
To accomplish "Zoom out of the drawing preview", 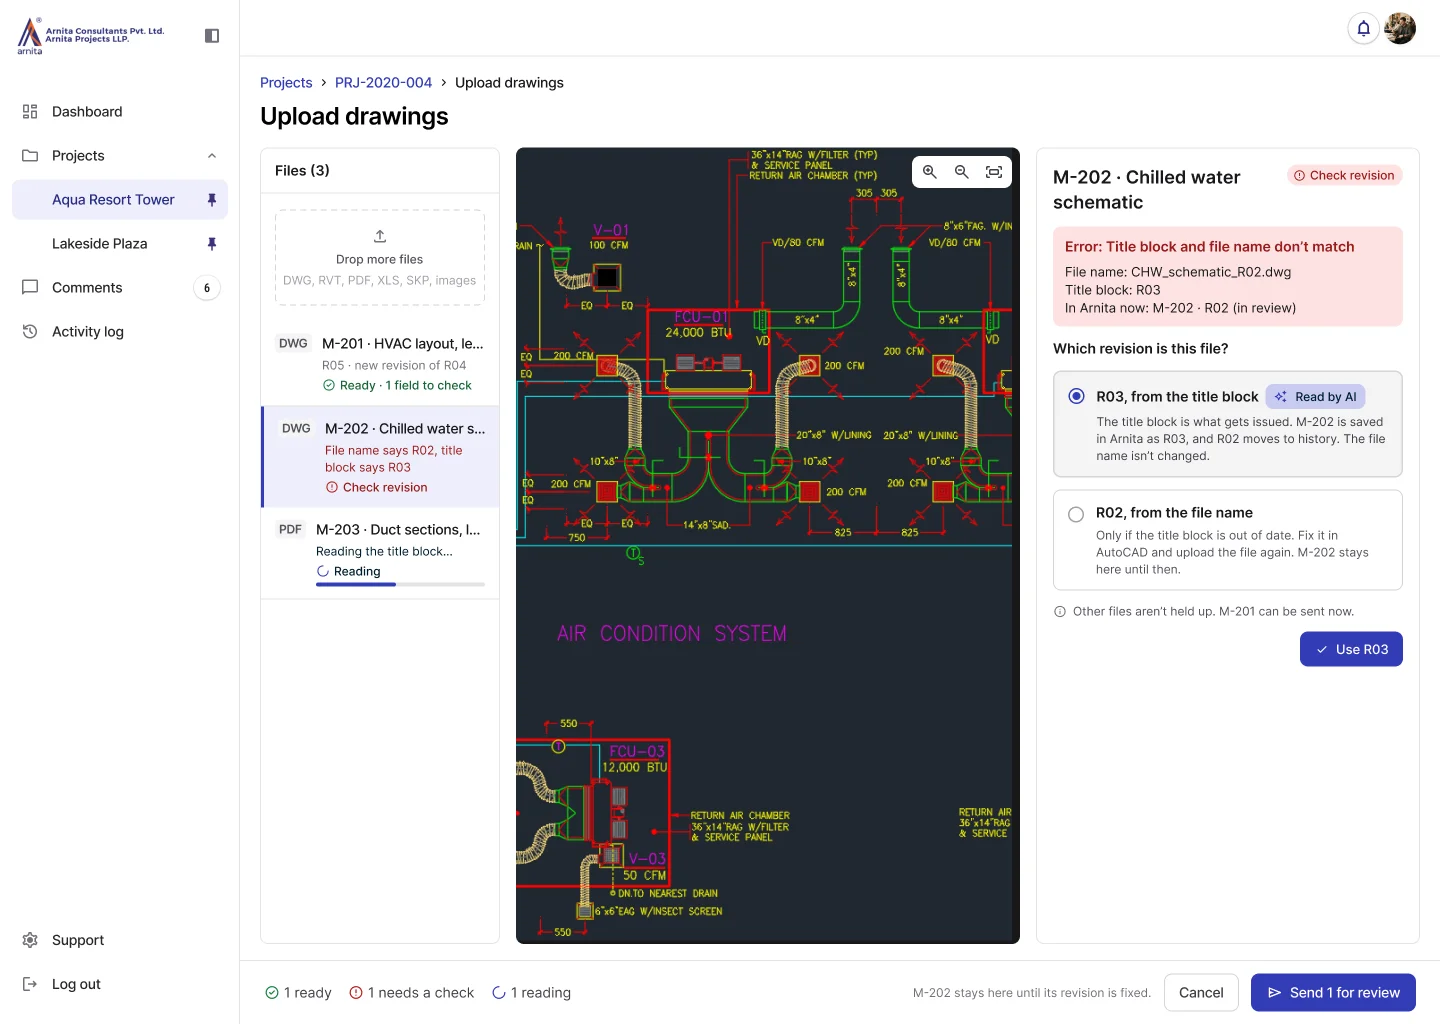I will [x=962, y=172].
